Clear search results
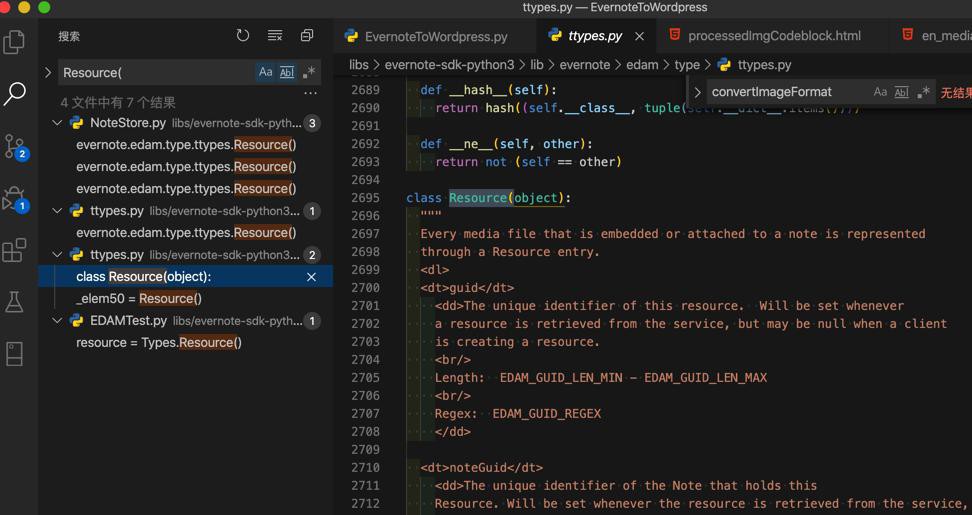The height and width of the screenshot is (515, 972). pyautogui.click(x=275, y=35)
